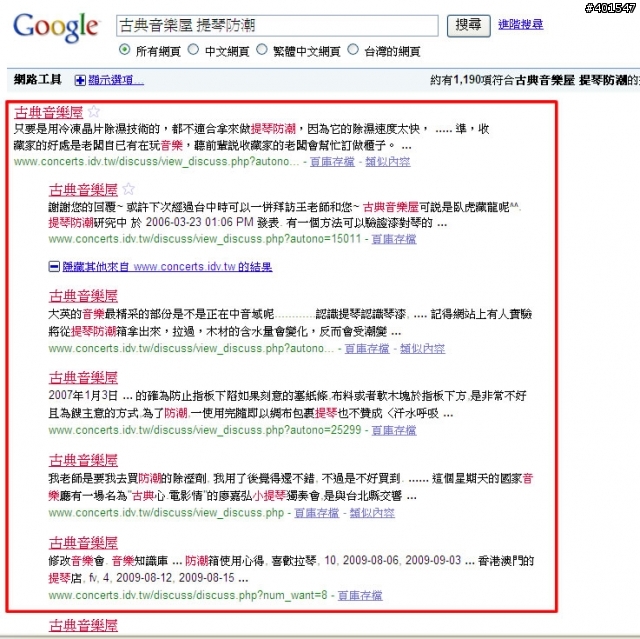
Task: Open the 進階搜尋 advanced search link
Action: click(x=520, y=24)
